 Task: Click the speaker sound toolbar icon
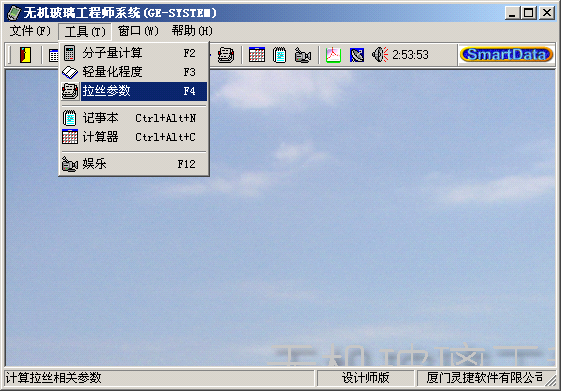[380, 55]
